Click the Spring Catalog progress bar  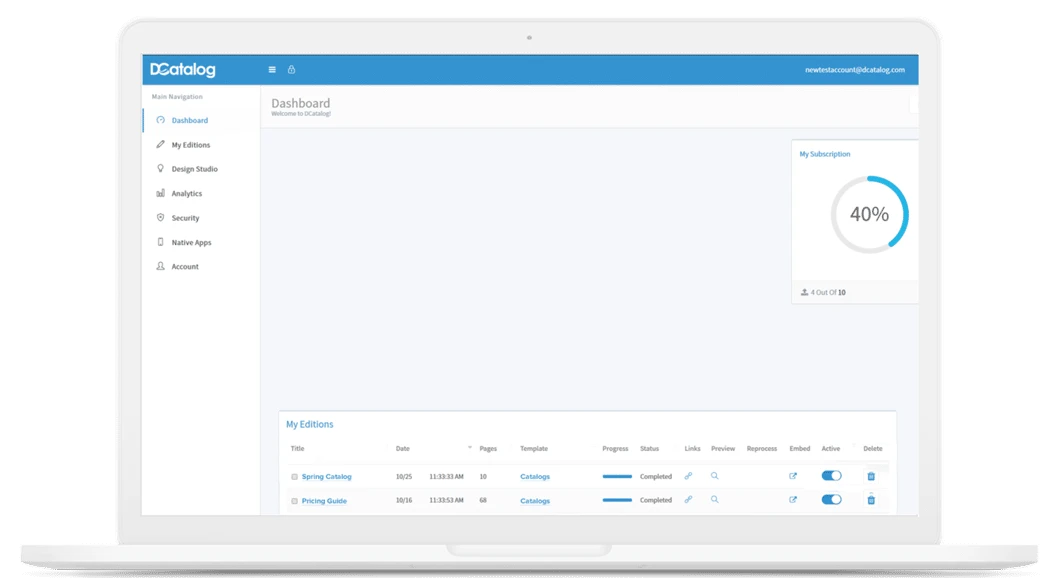coord(615,475)
